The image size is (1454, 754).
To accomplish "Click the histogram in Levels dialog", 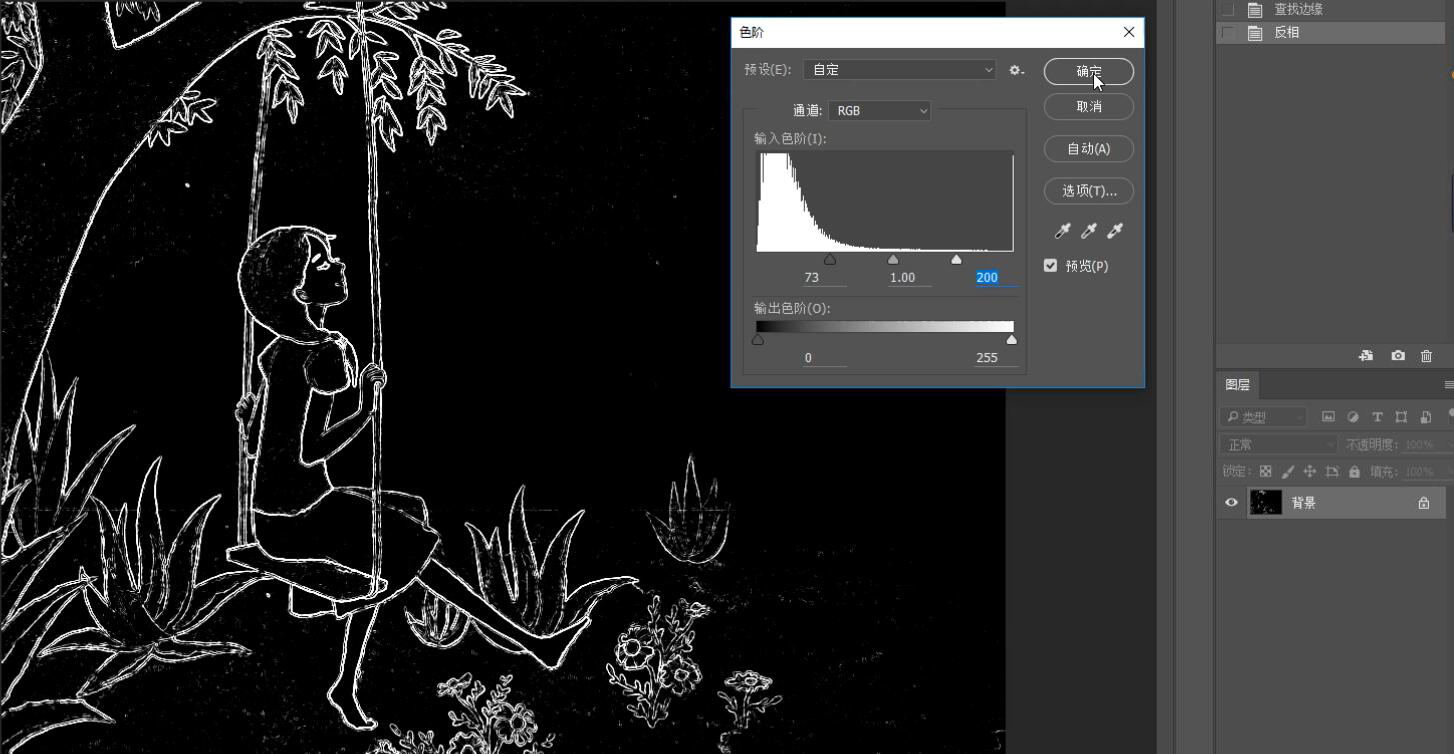I will [x=885, y=201].
